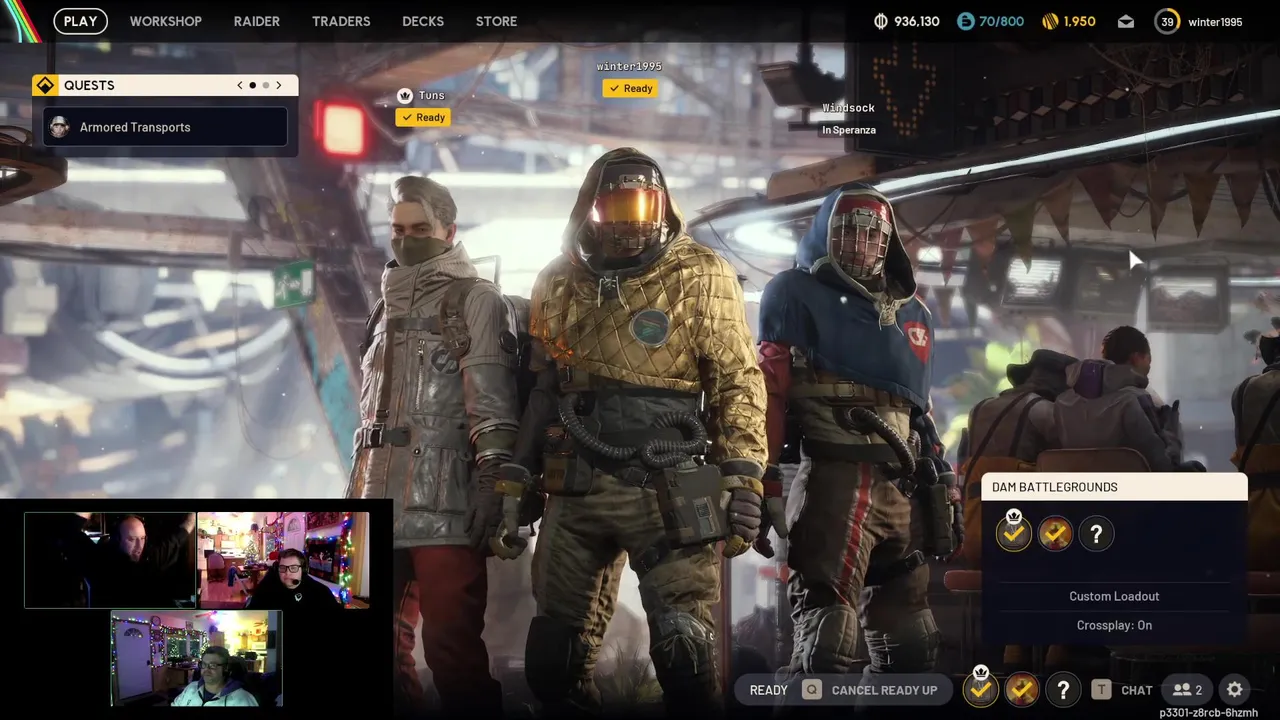Open the settings gear
This screenshot has width=1280, height=720.
pos(1235,690)
